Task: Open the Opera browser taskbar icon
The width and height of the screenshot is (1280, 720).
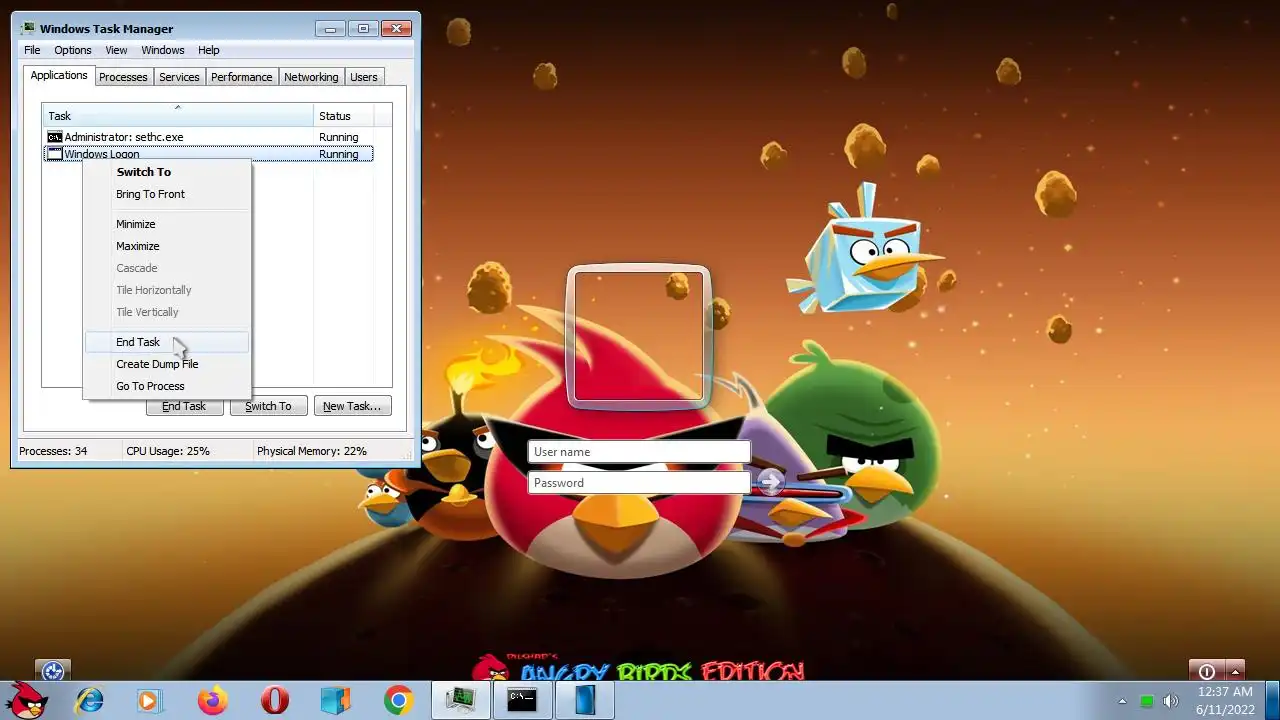Action: 275,701
